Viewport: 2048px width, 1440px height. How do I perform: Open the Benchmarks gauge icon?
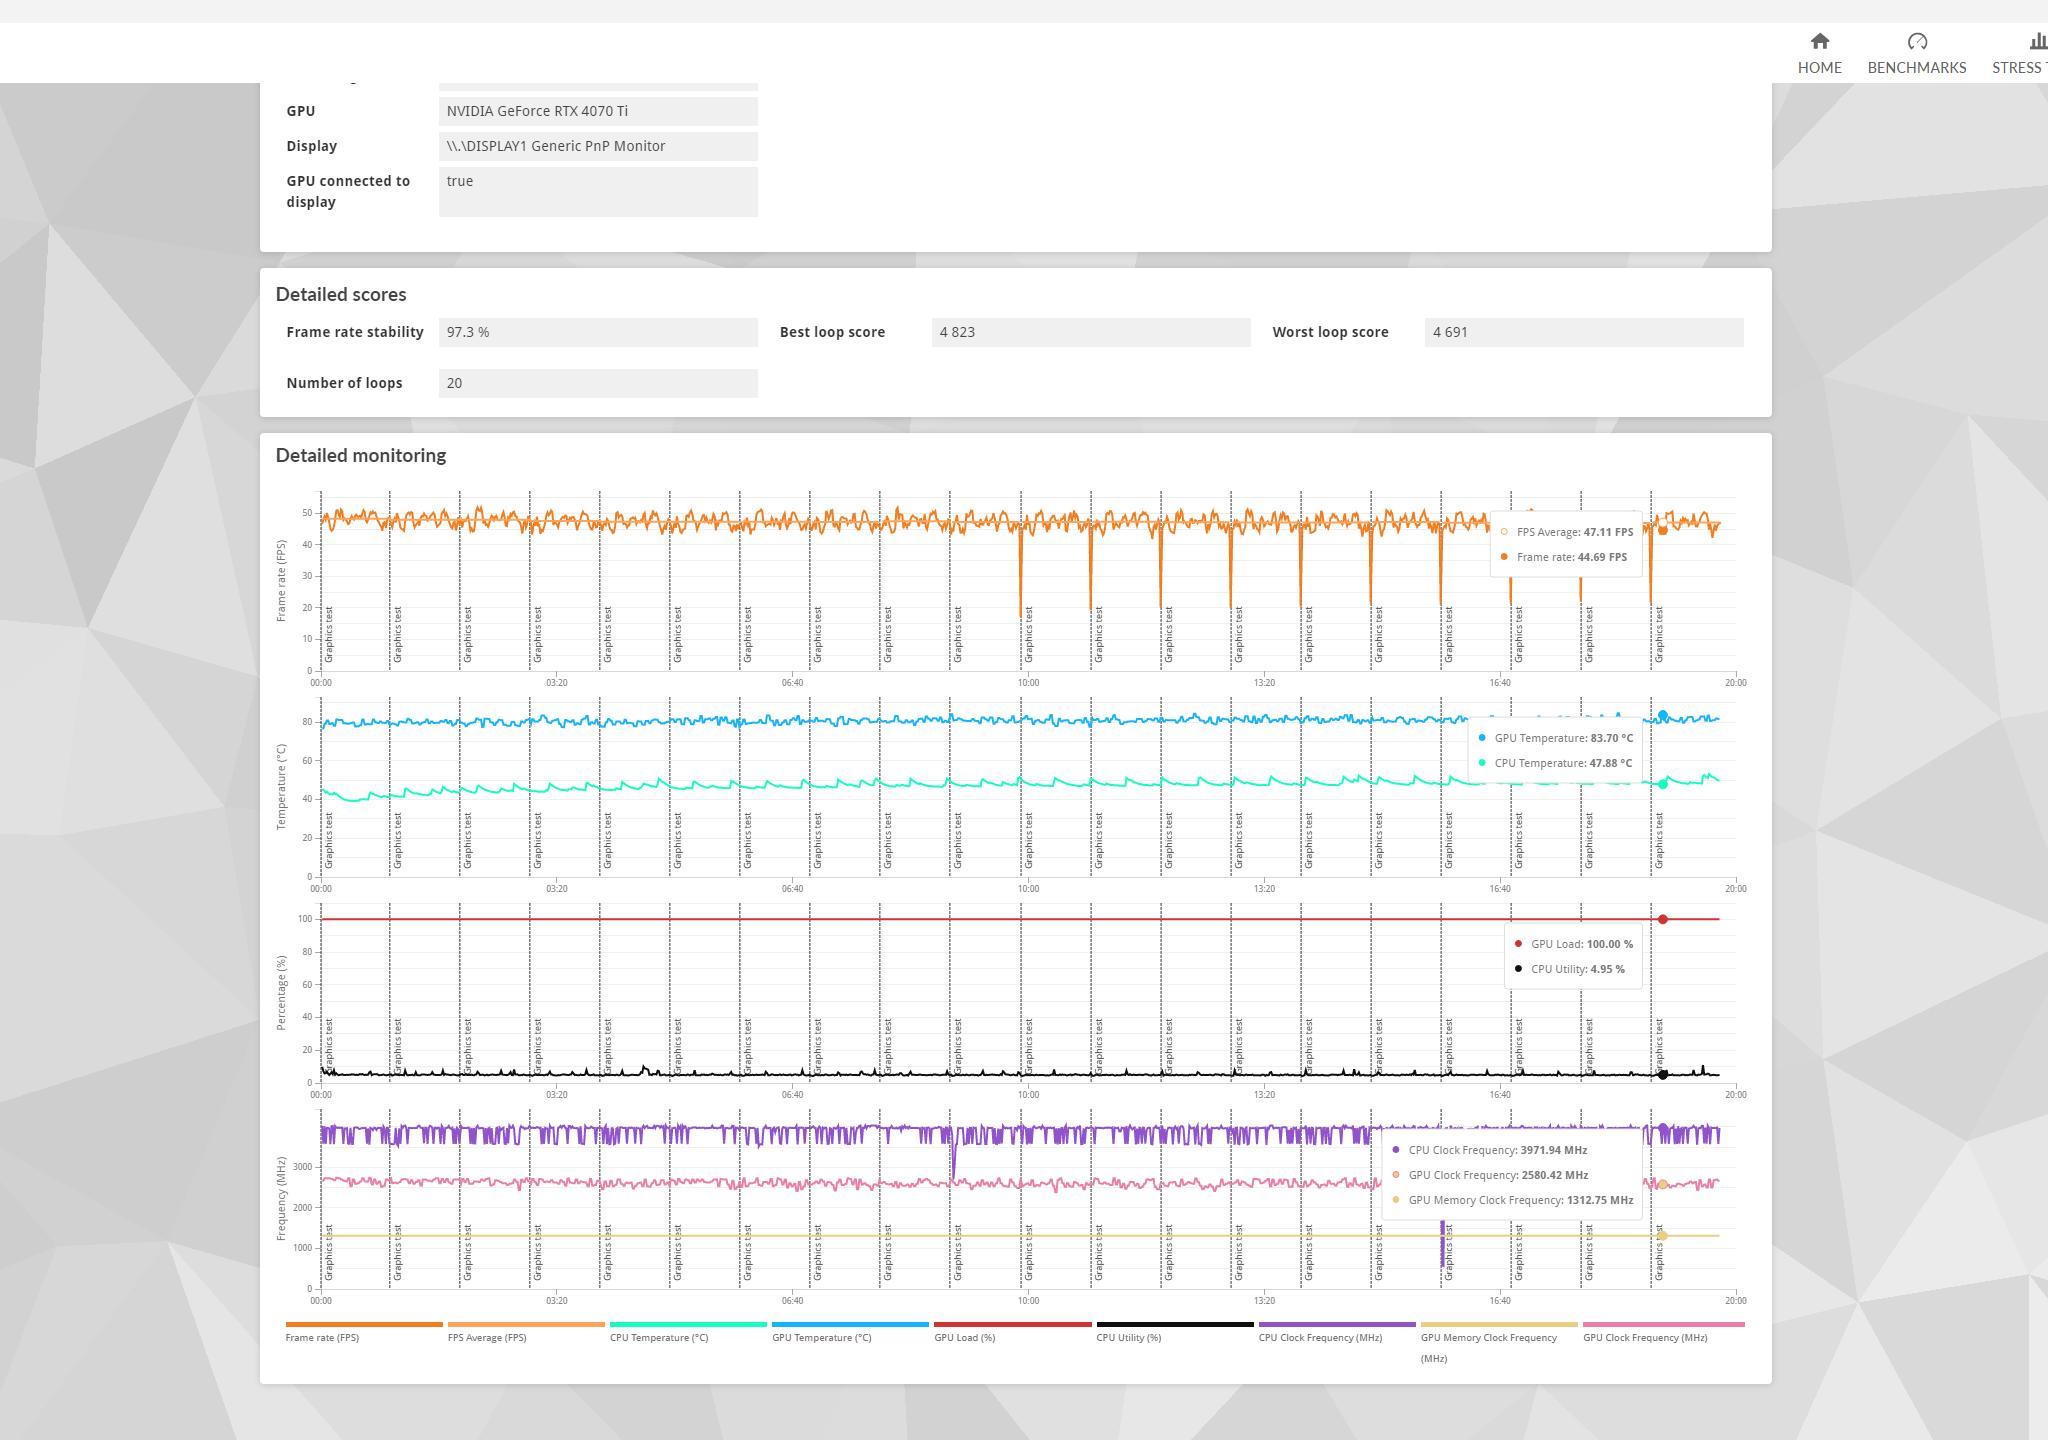(x=1917, y=41)
